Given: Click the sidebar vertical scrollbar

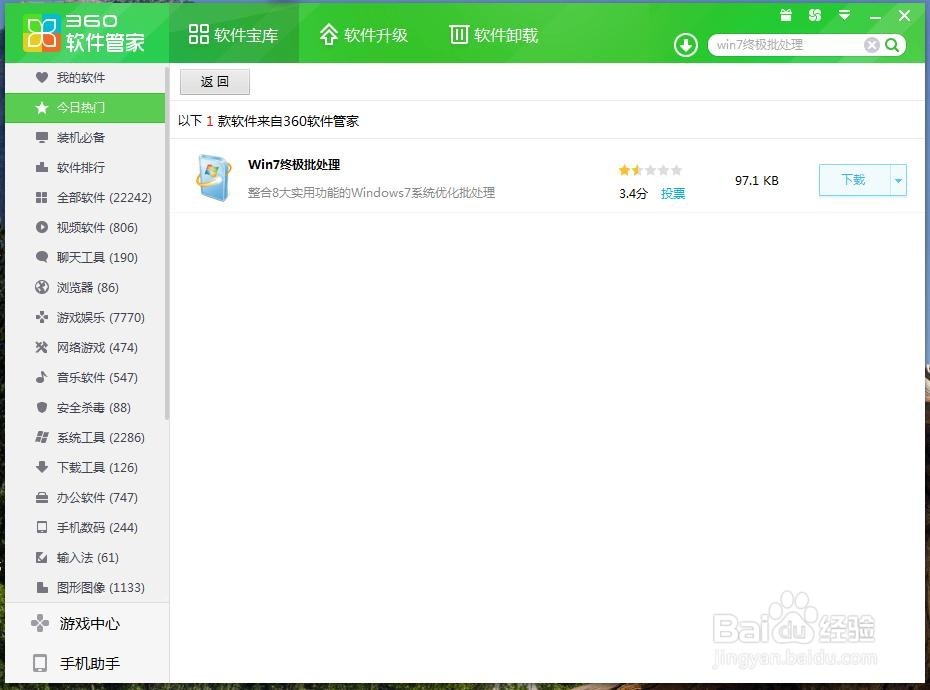Looking at the screenshot, I should tap(167, 243).
